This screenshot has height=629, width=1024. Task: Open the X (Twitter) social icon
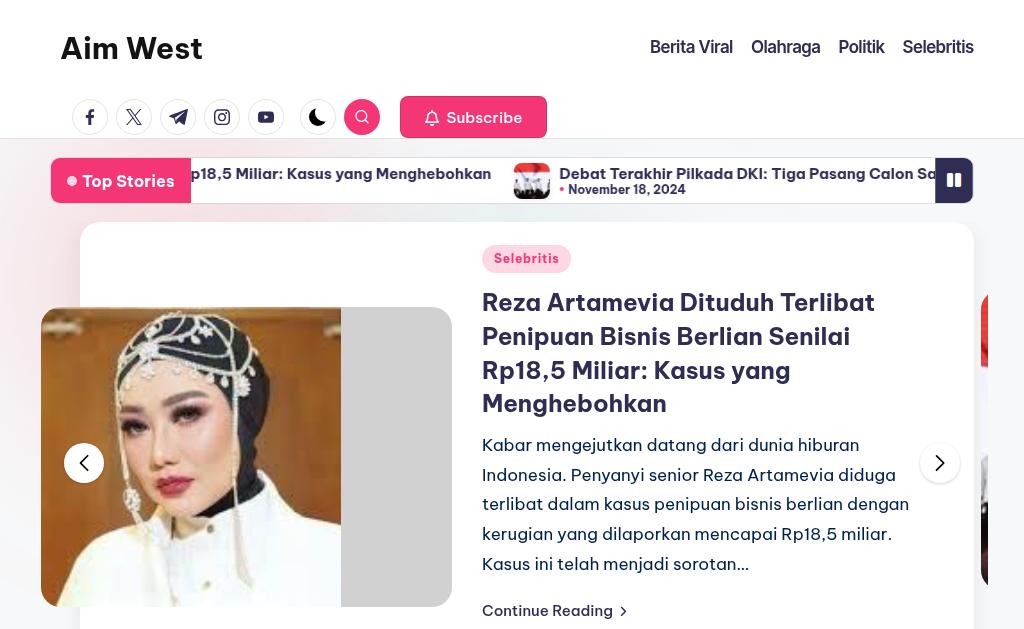(x=134, y=117)
